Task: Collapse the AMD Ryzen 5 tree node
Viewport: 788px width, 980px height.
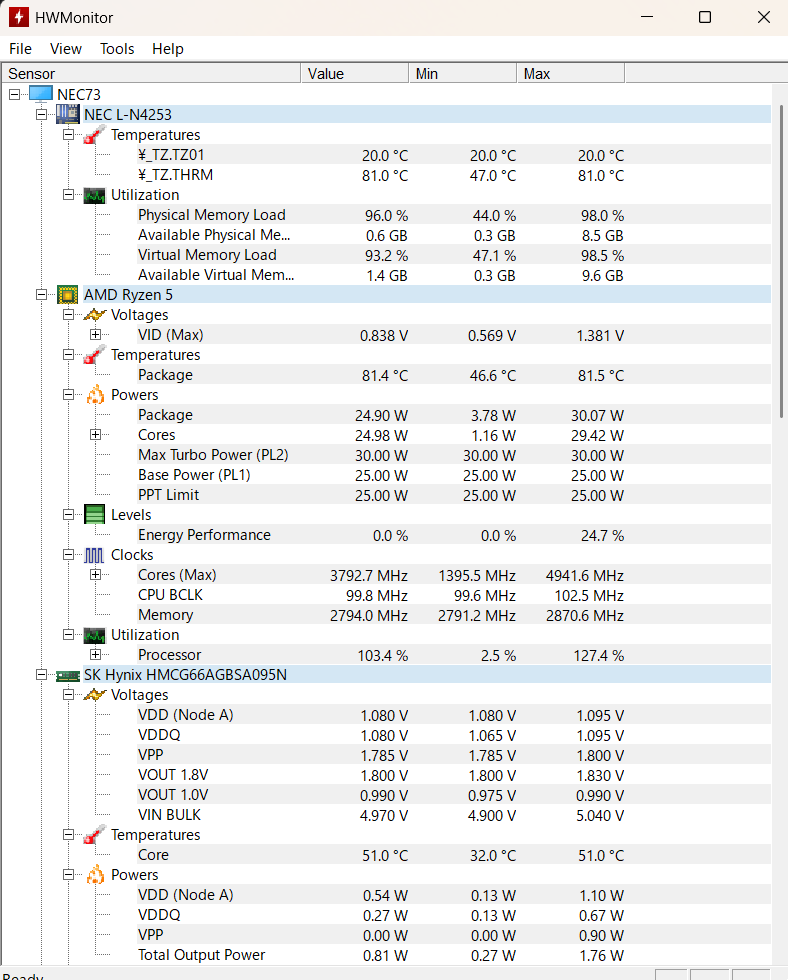Action: 42,294
